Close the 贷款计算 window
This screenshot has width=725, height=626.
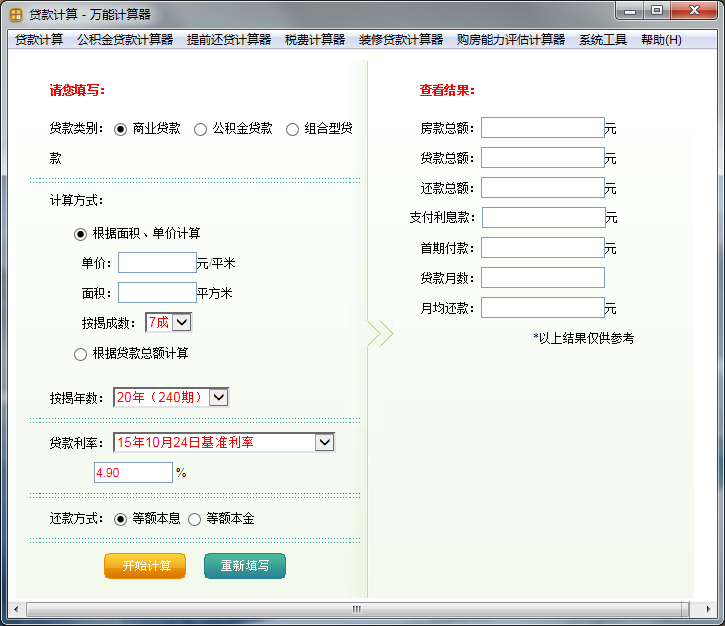[x=694, y=11]
